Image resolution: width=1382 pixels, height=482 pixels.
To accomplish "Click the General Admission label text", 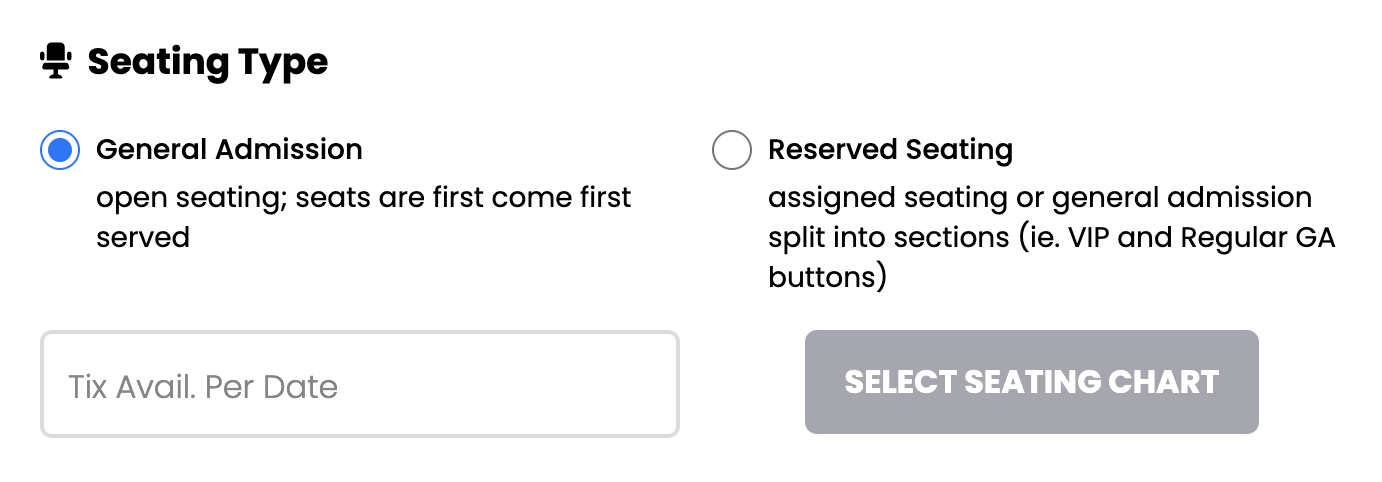I will [229, 150].
